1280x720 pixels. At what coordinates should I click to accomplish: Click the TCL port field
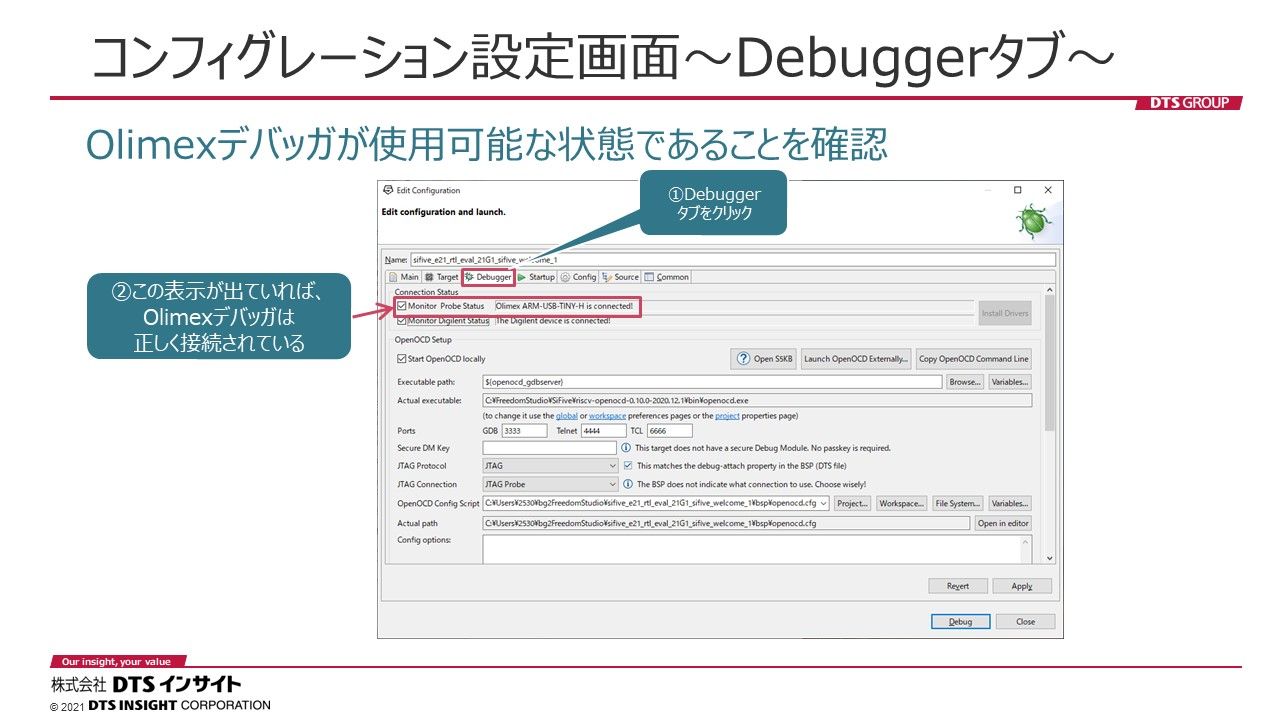click(x=670, y=431)
